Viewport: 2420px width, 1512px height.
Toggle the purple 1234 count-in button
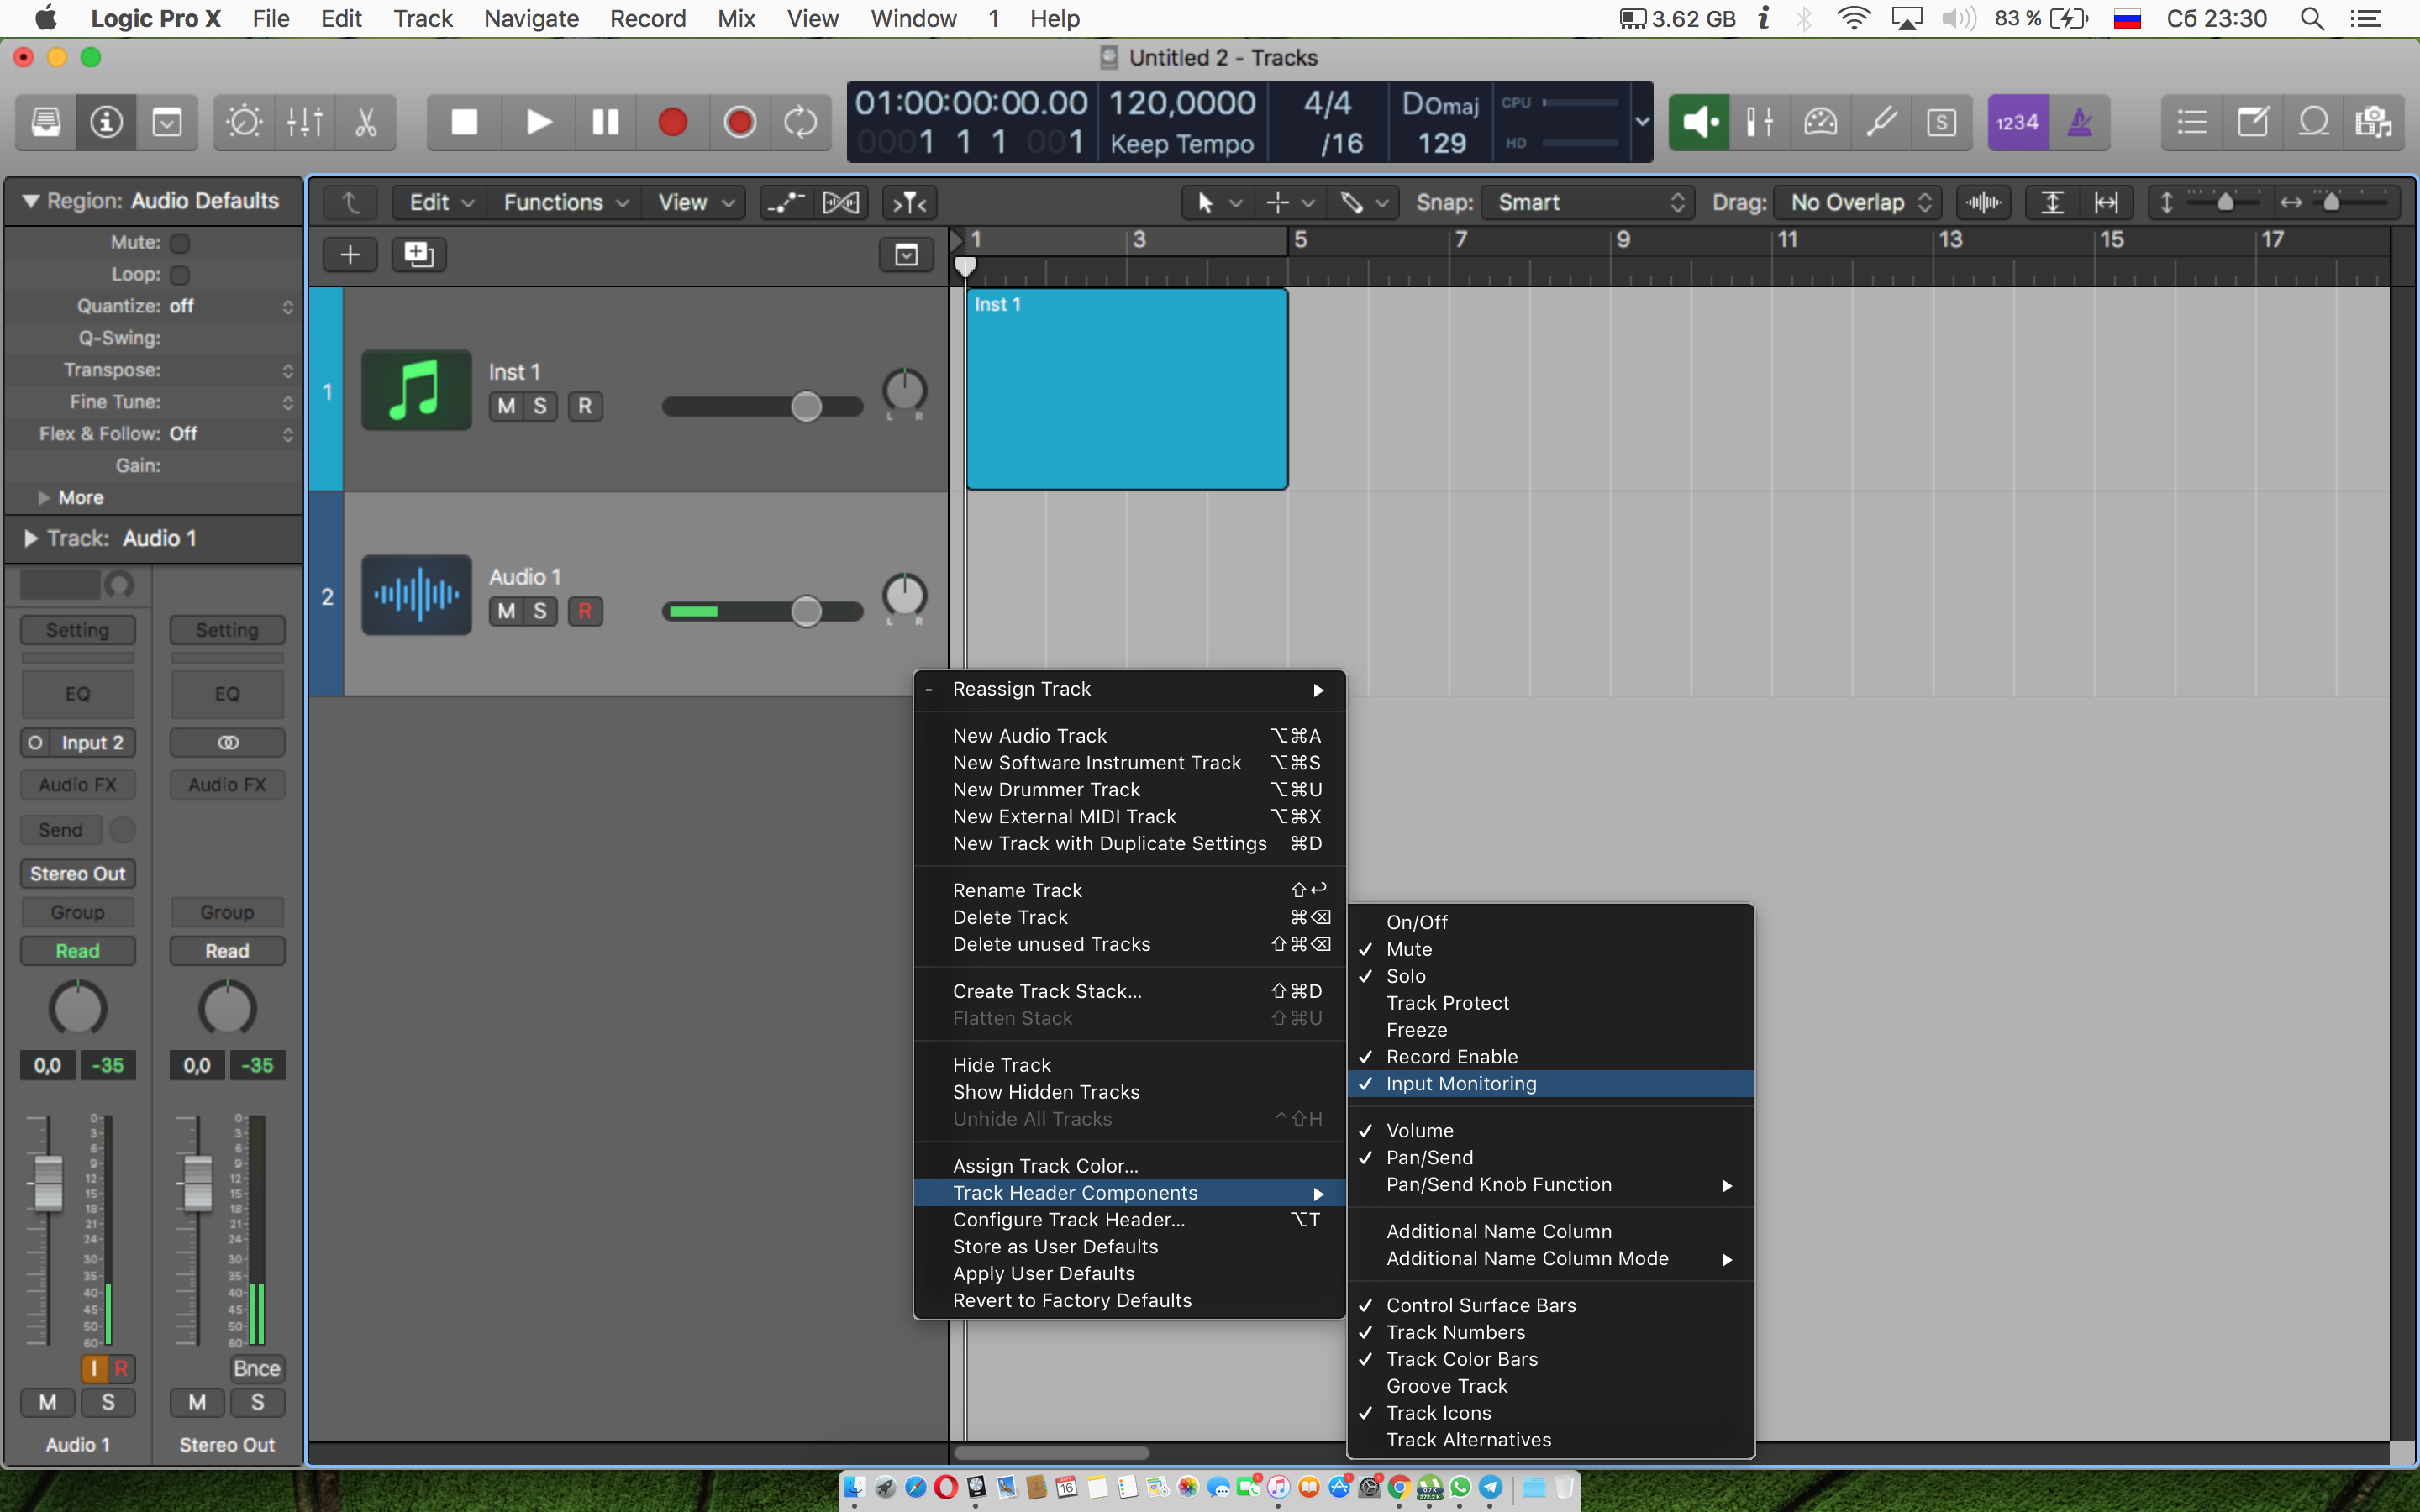(x=2017, y=122)
